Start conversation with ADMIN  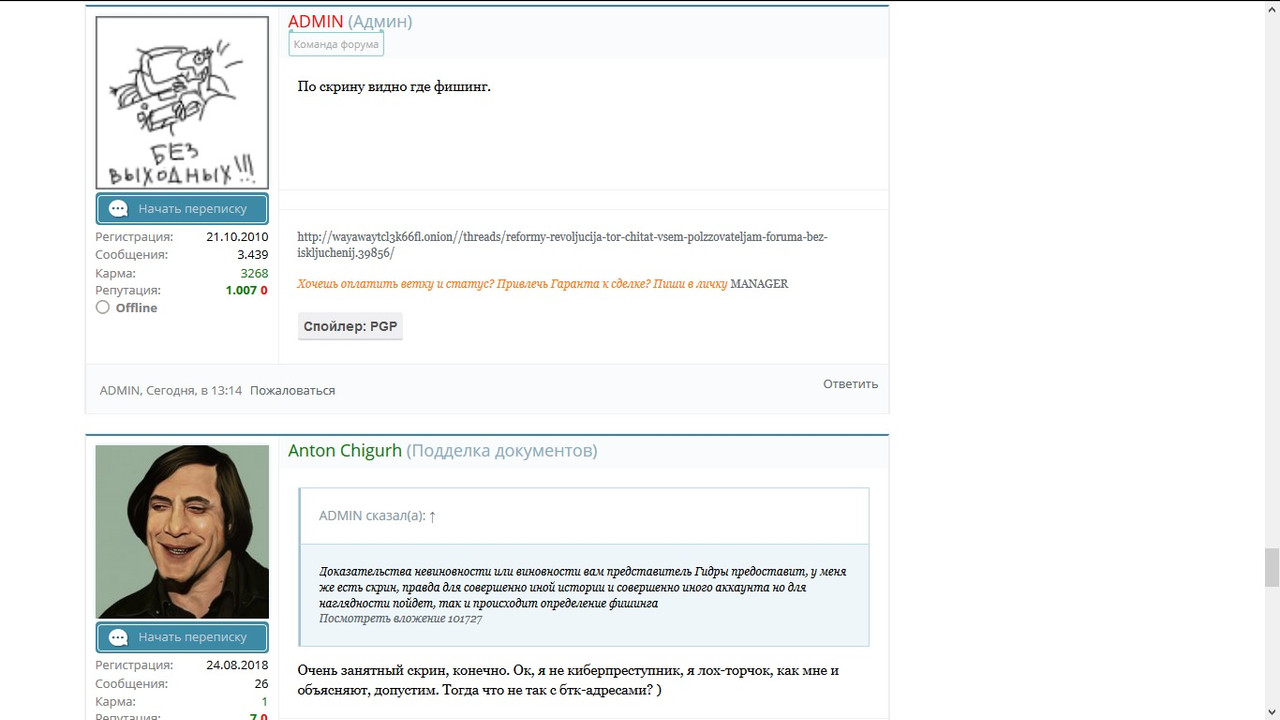tap(182, 209)
